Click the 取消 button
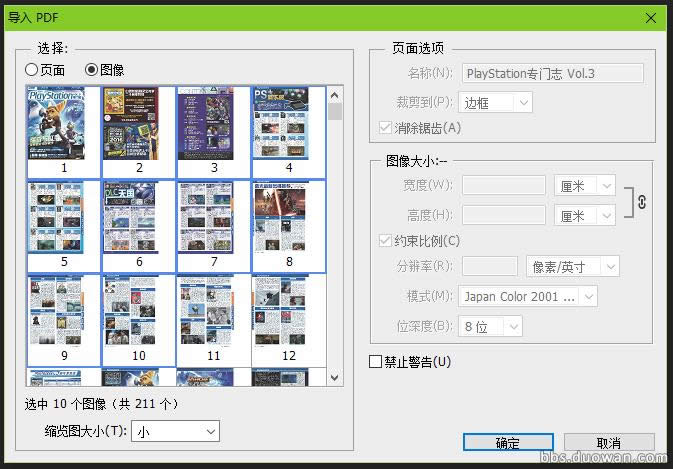Viewport: 673px width, 469px height. pos(609,443)
